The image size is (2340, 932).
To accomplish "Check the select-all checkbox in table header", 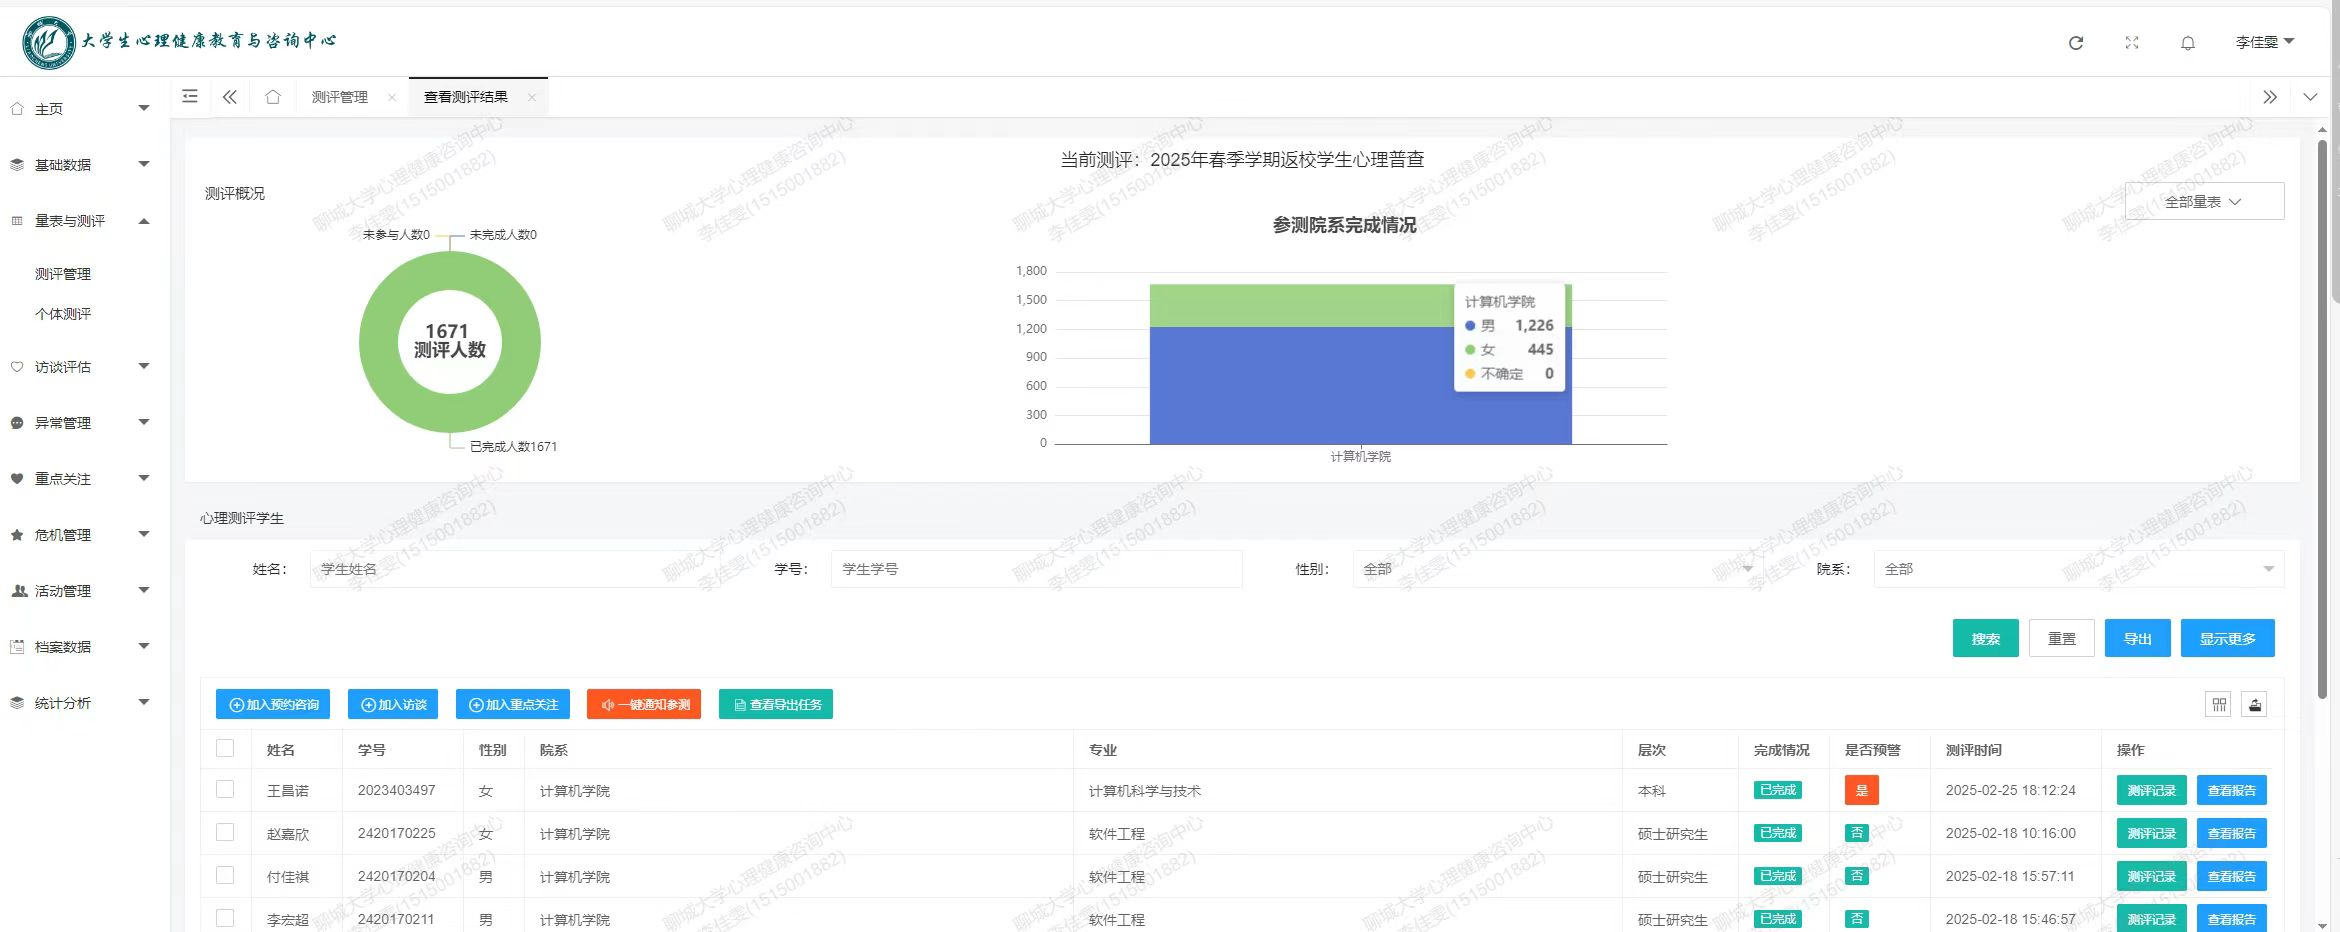I will 225,749.
